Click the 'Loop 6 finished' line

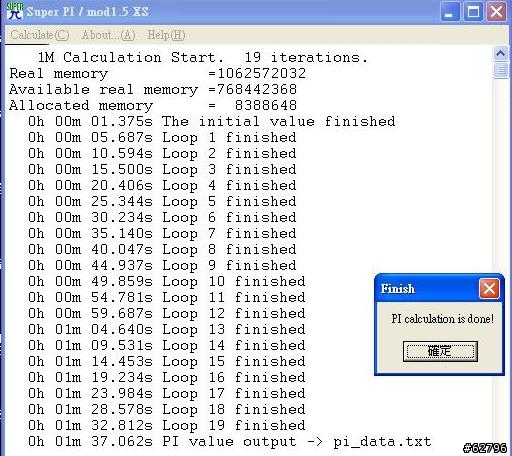pos(162,218)
